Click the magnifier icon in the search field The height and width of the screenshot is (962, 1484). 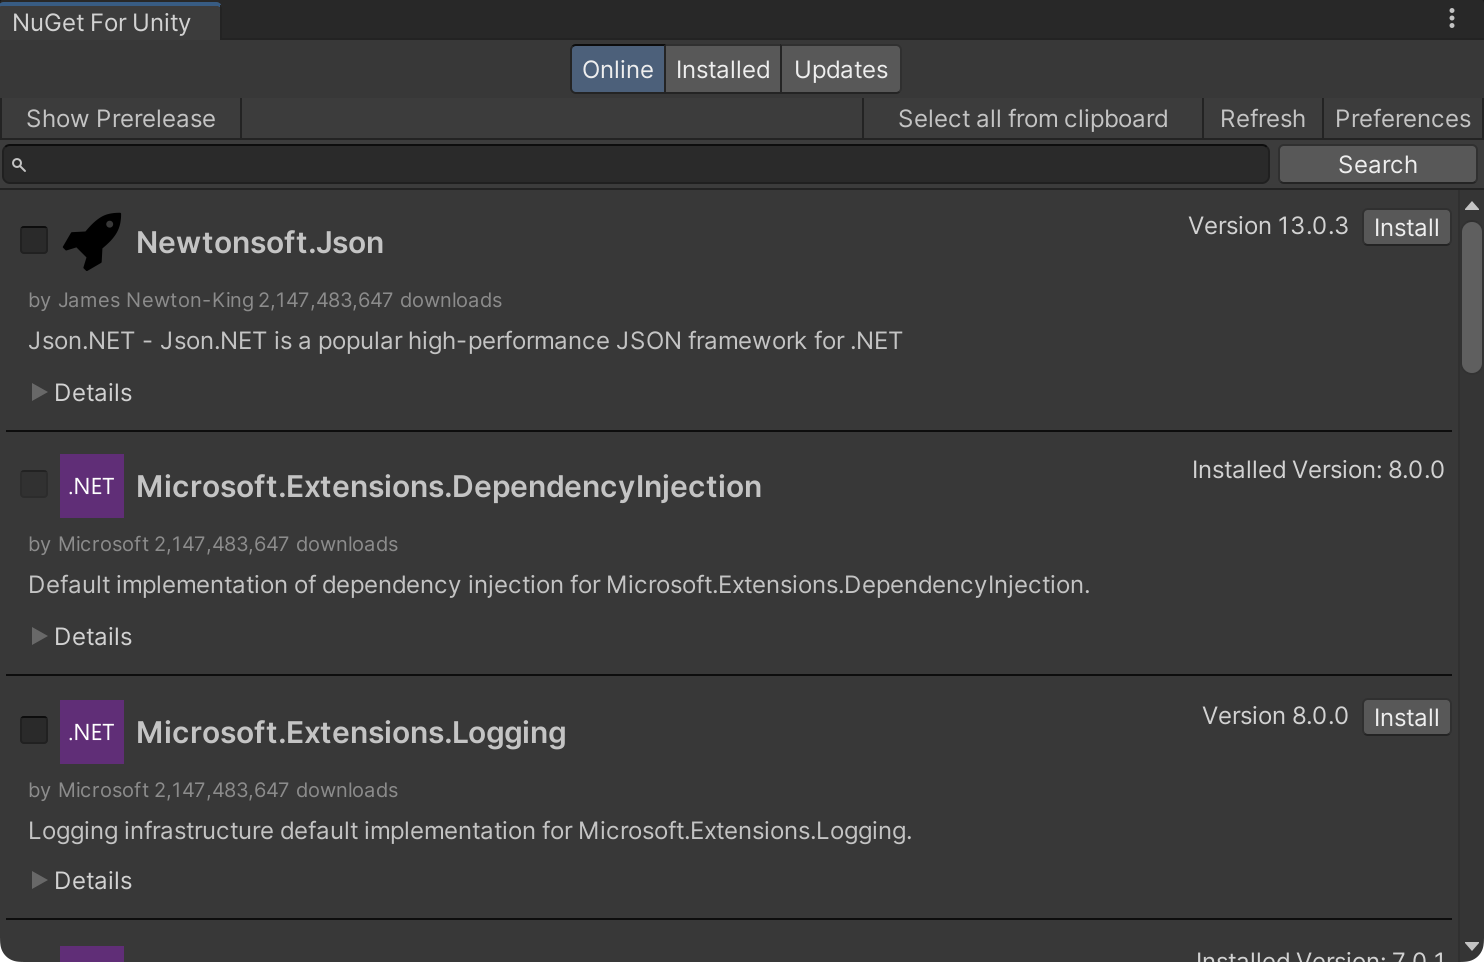[x=20, y=163]
